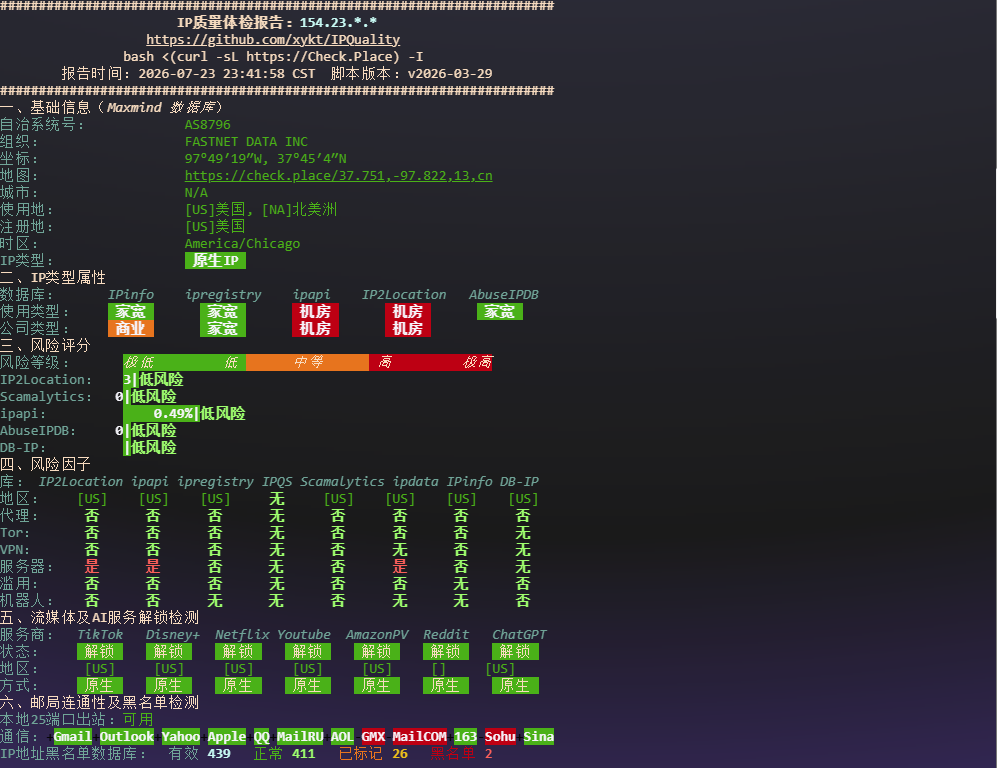This screenshot has width=997, height=768.
Task: Click the Reddit 原生 method badge
Action: [x=446, y=686]
